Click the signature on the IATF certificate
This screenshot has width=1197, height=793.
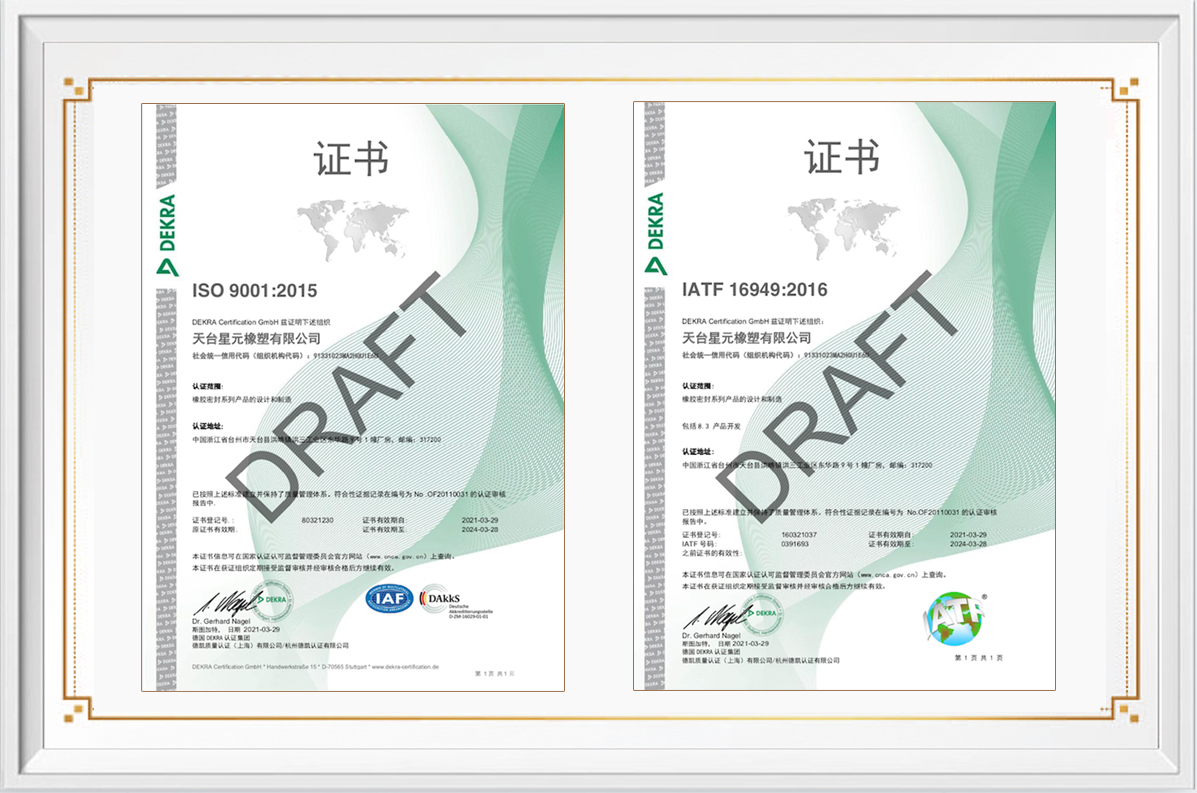pyautogui.click(x=717, y=616)
